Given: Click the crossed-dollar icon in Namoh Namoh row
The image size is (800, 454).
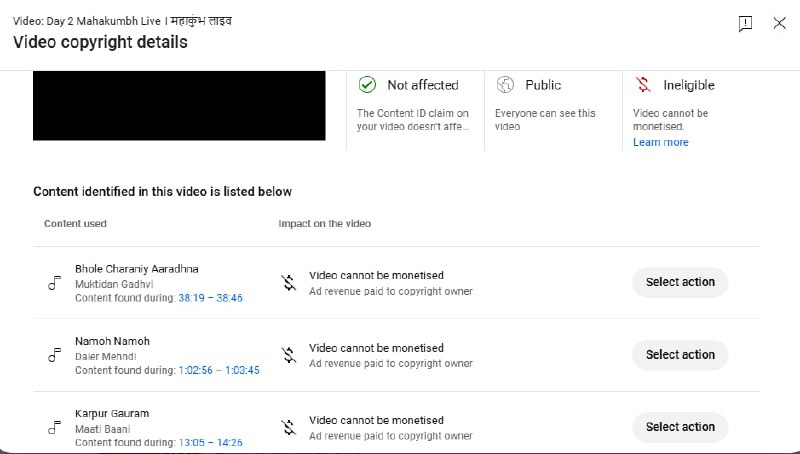Looking at the screenshot, I should tap(289, 355).
